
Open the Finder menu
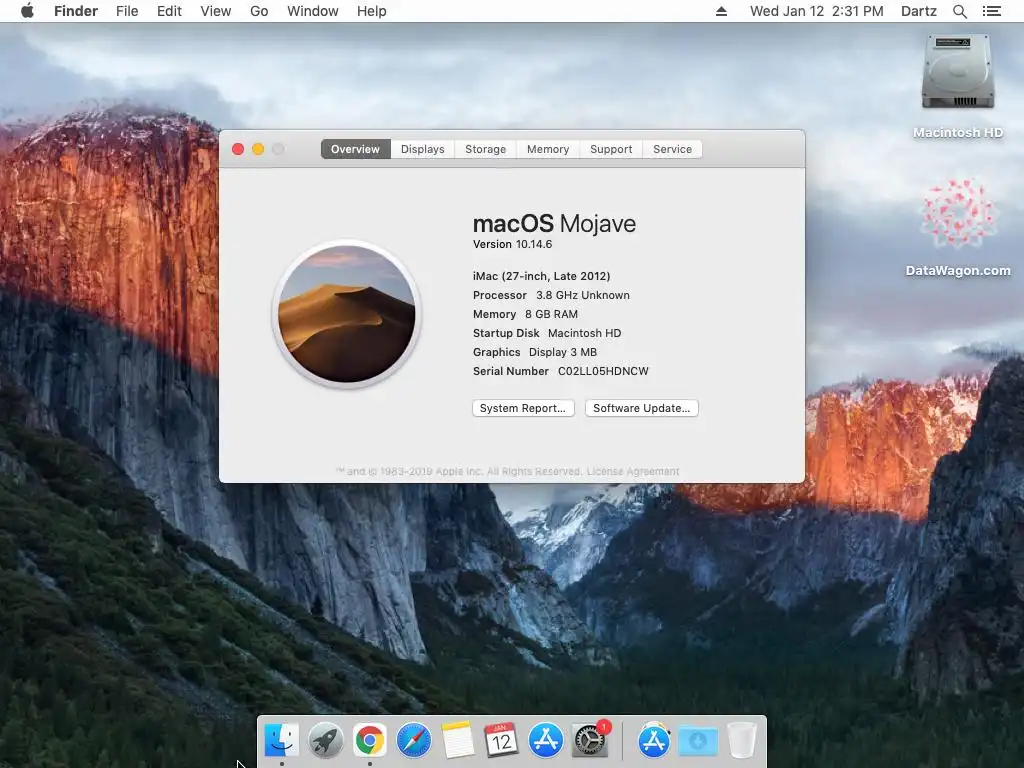point(76,11)
